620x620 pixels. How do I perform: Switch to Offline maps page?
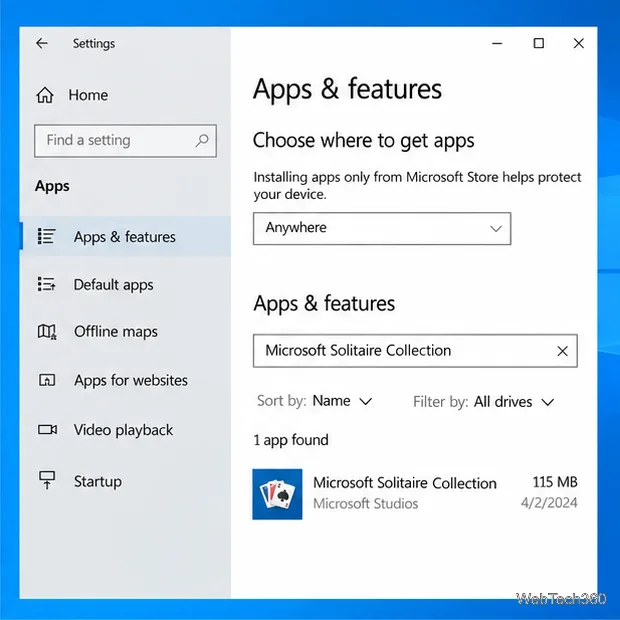click(x=116, y=331)
